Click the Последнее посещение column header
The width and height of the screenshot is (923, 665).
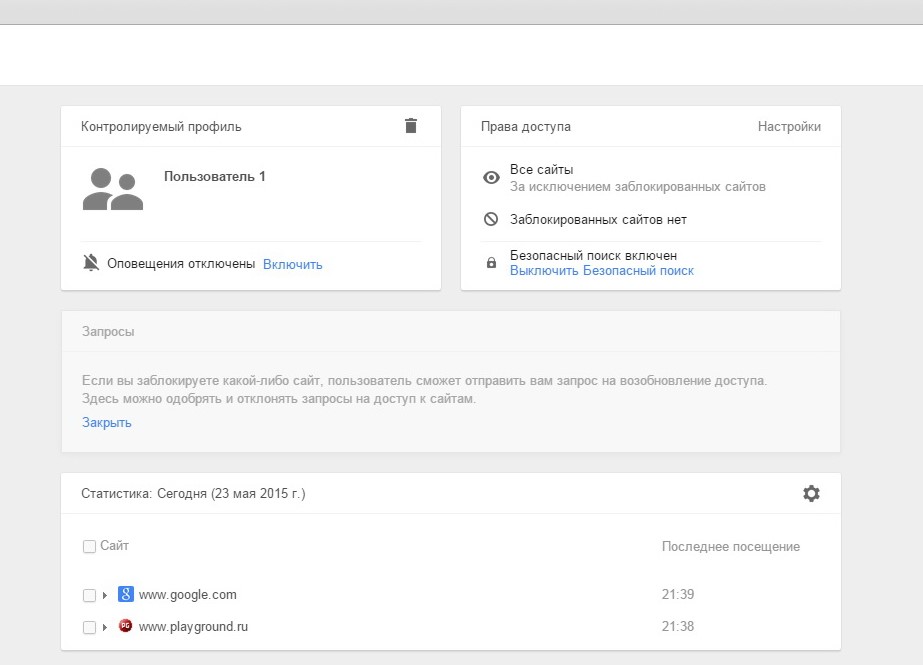731,546
